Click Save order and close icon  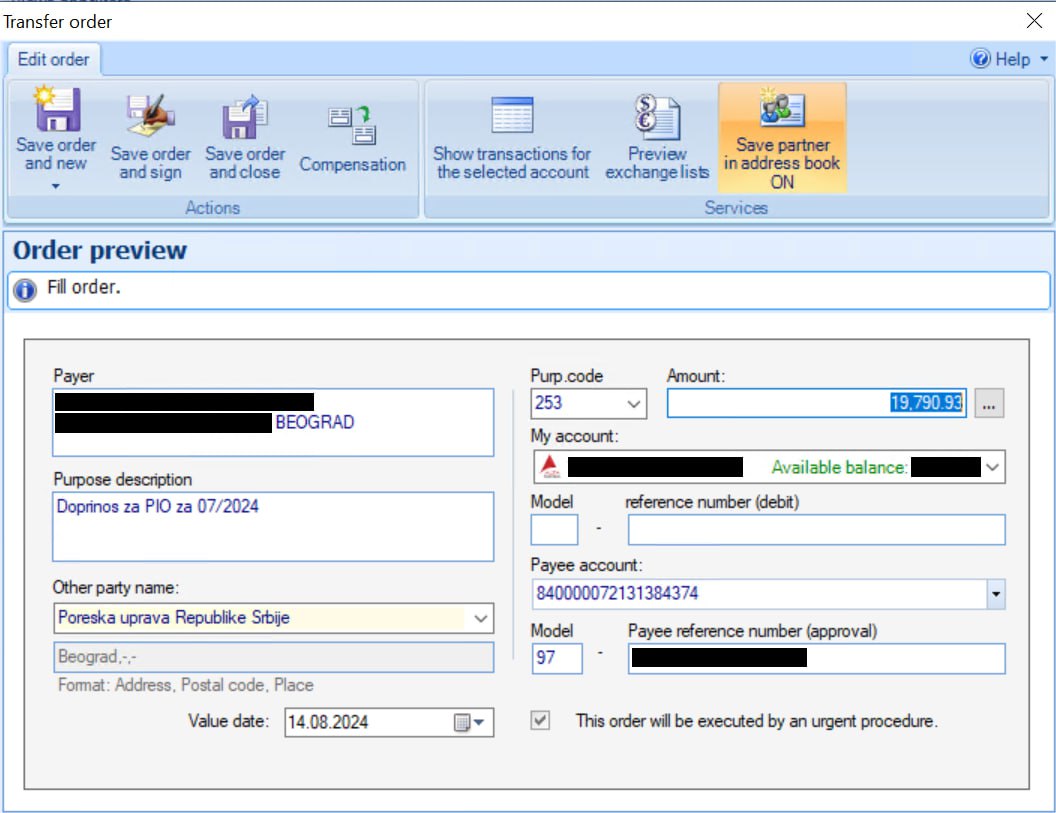tap(245, 118)
